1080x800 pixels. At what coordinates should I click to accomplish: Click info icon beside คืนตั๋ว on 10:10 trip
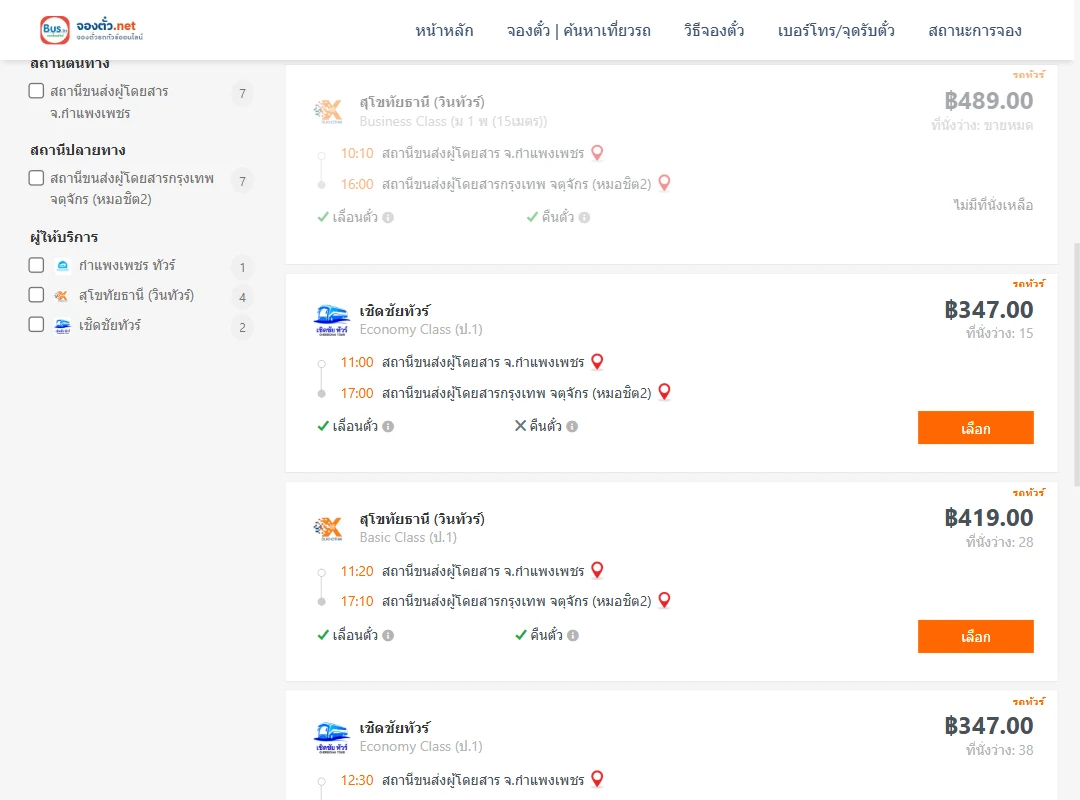[584, 218]
